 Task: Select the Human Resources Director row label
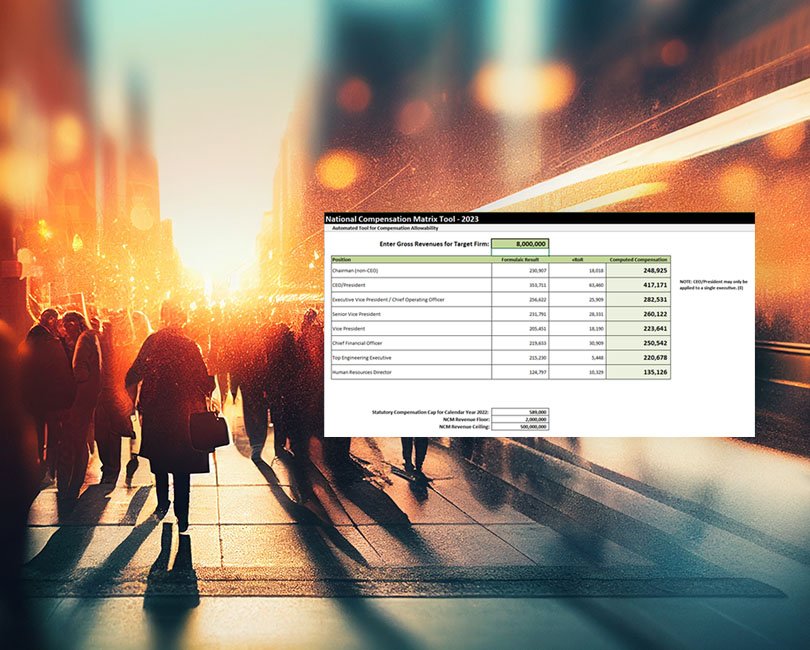tap(411, 372)
